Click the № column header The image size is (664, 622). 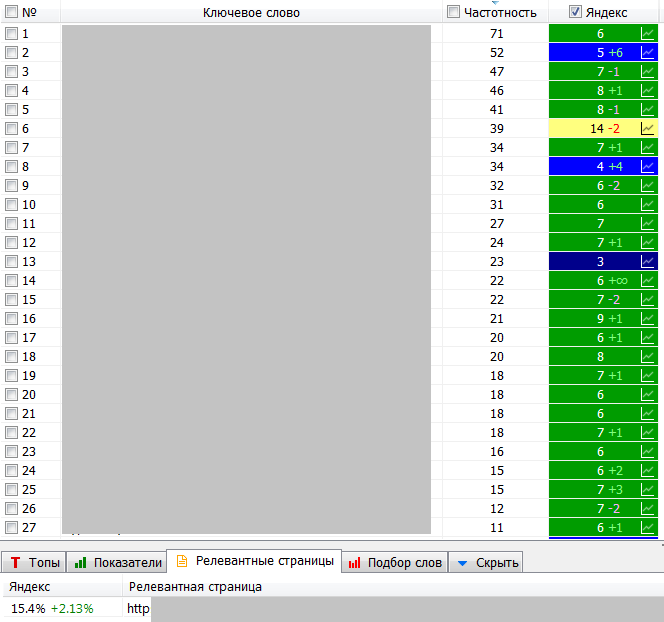[29, 12]
